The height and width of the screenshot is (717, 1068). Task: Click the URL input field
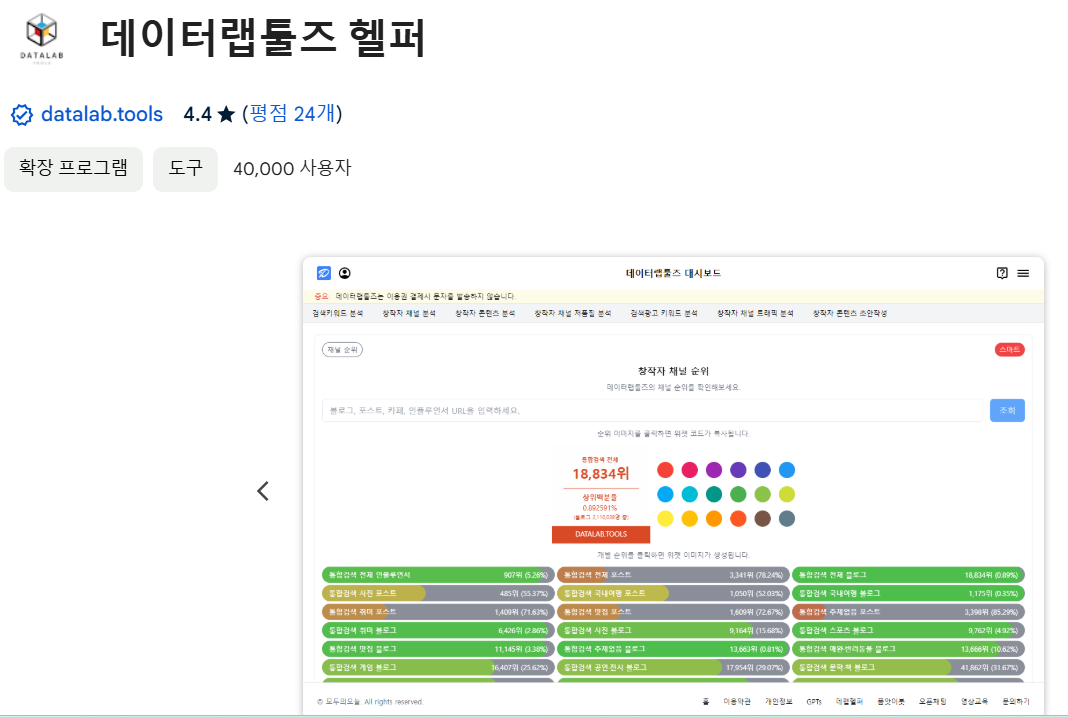(652, 411)
